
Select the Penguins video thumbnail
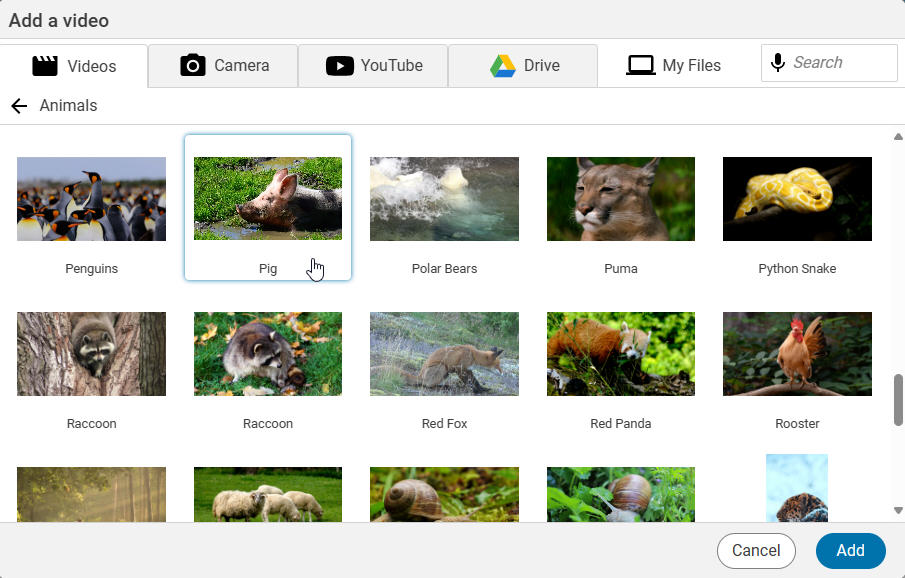coord(92,199)
